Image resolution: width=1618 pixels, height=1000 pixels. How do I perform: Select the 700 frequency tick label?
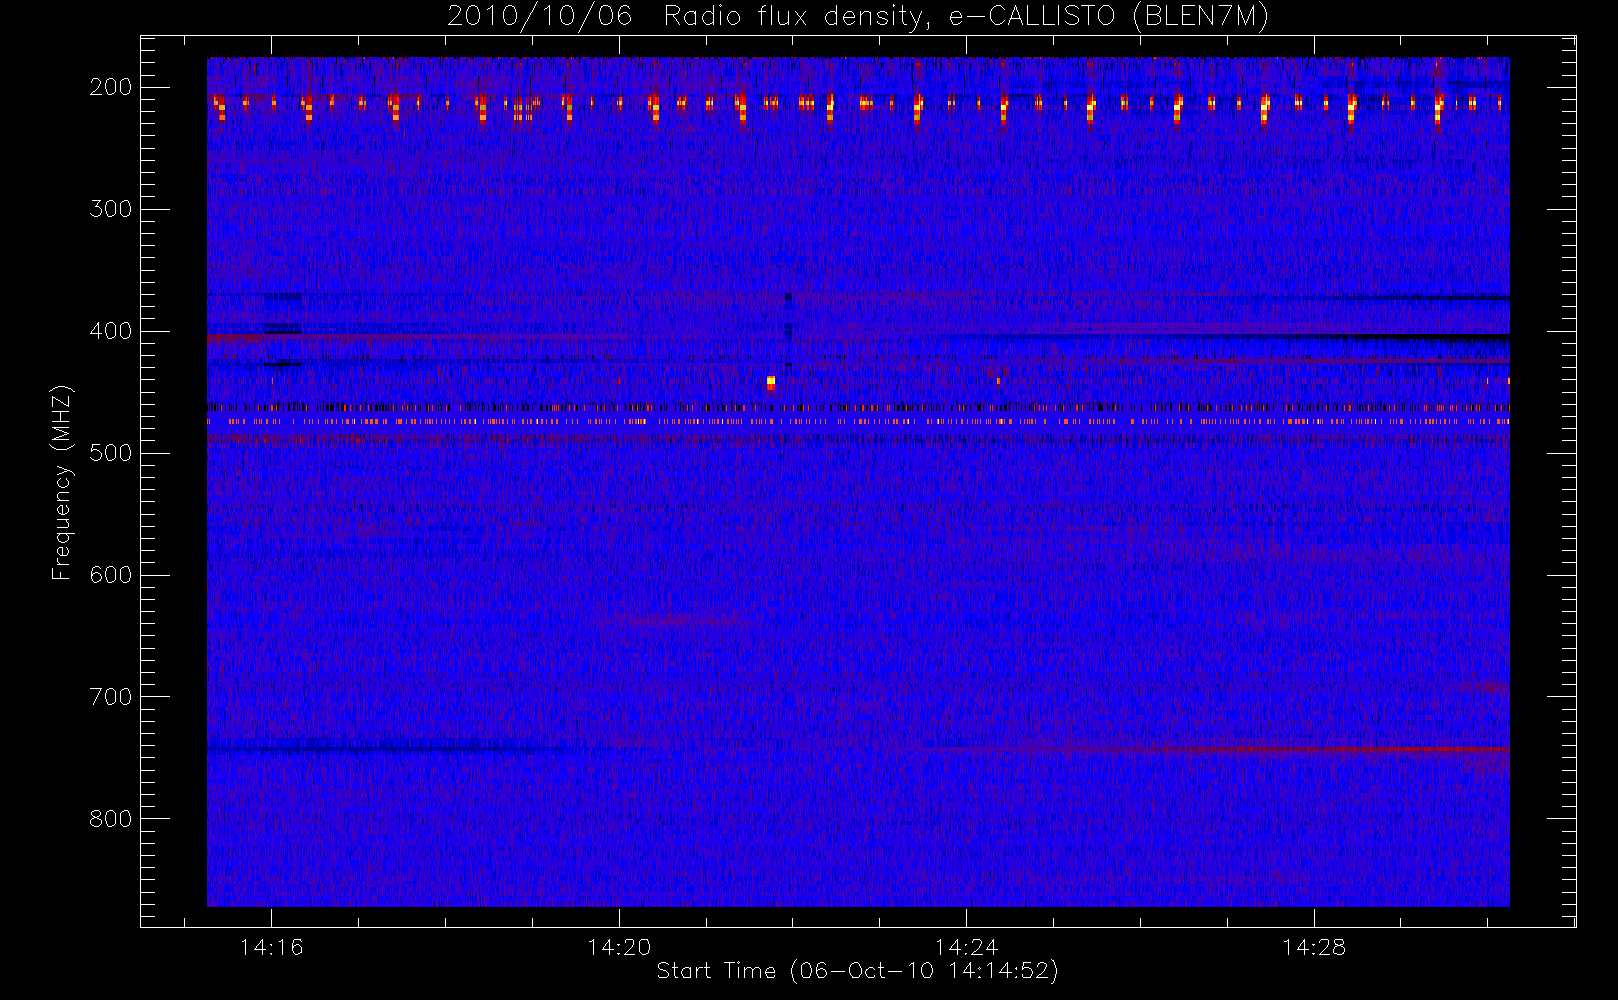click(x=110, y=697)
